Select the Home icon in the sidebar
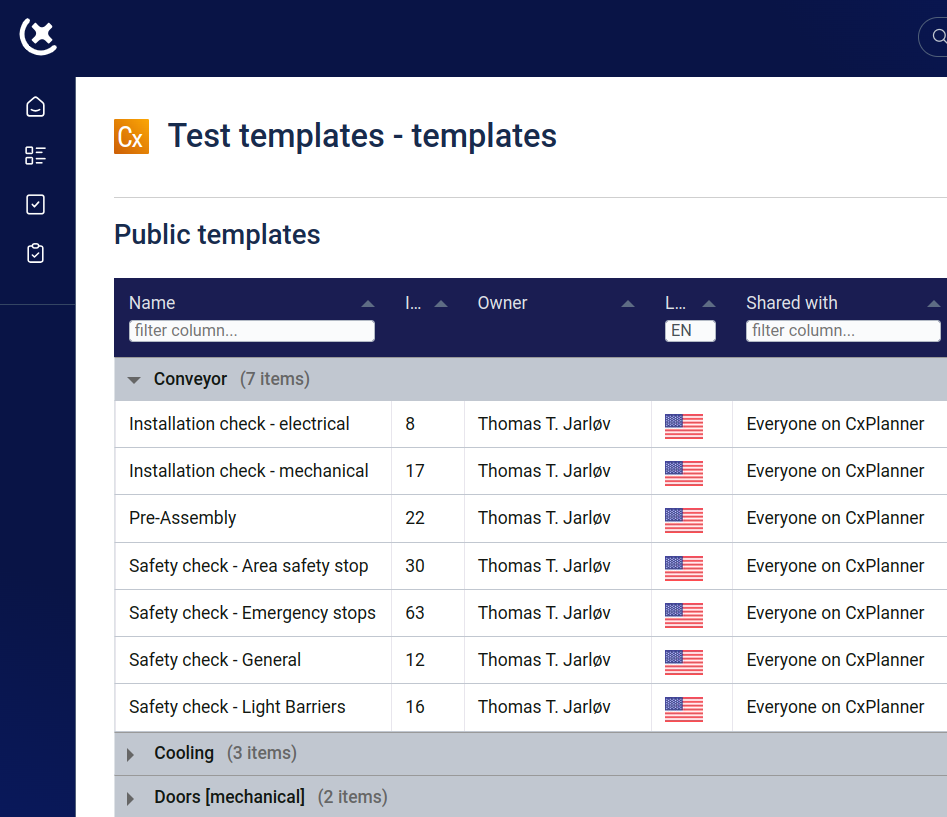 pyautogui.click(x=35, y=106)
